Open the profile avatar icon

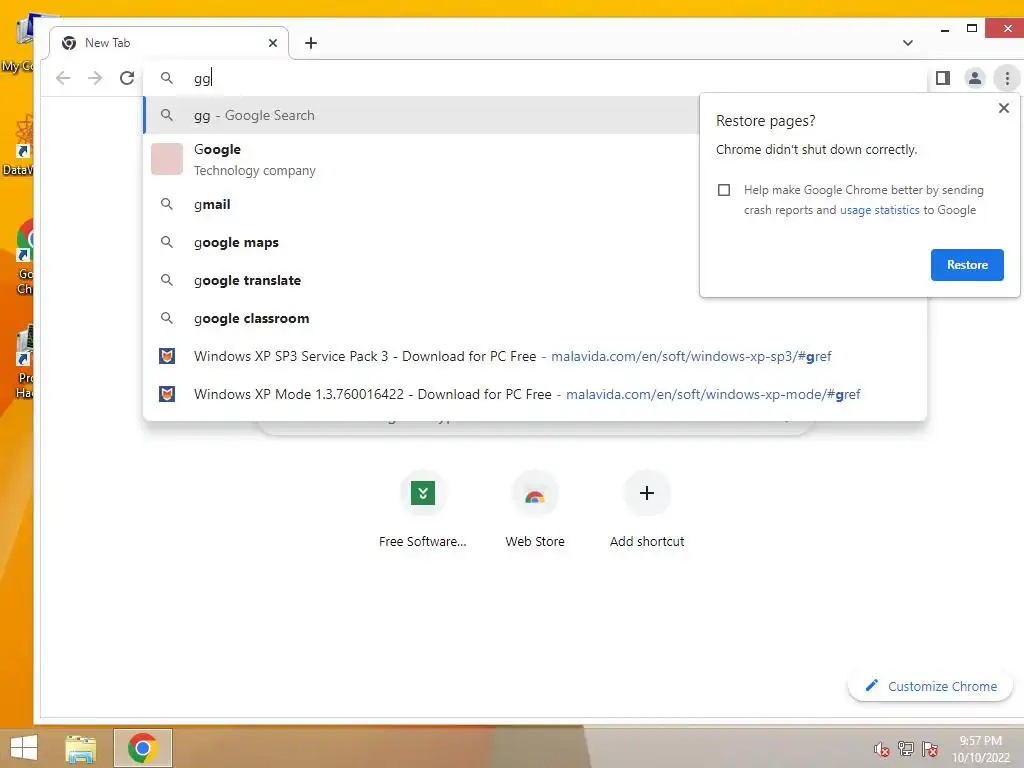pos(974,78)
